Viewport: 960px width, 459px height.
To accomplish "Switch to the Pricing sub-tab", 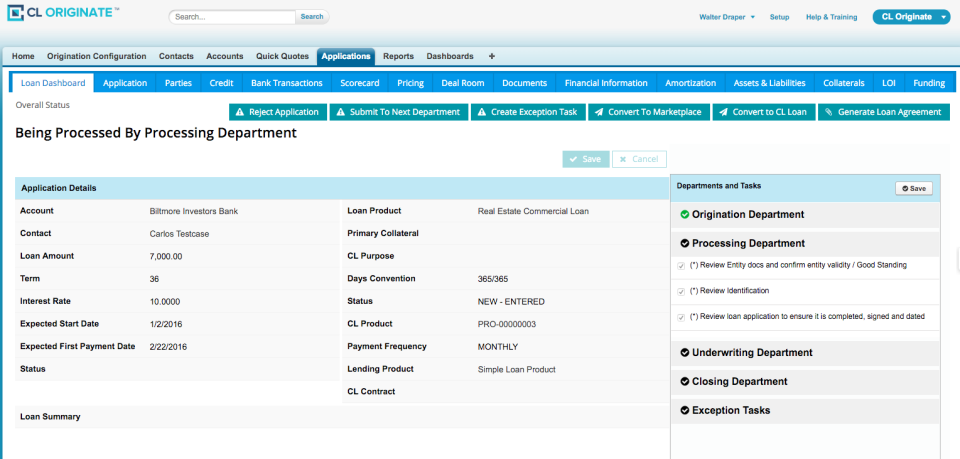I will click(410, 83).
